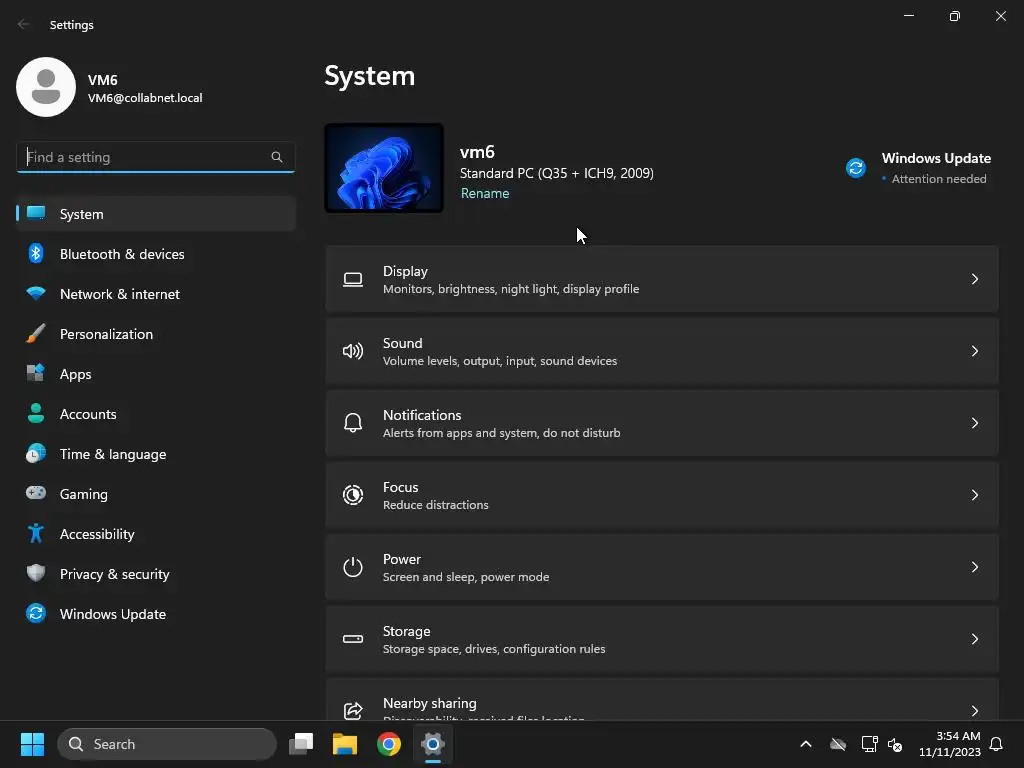Viewport: 1024px width, 768px height.
Task: Click the Privacy & security shield icon
Action: click(x=36, y=573)
